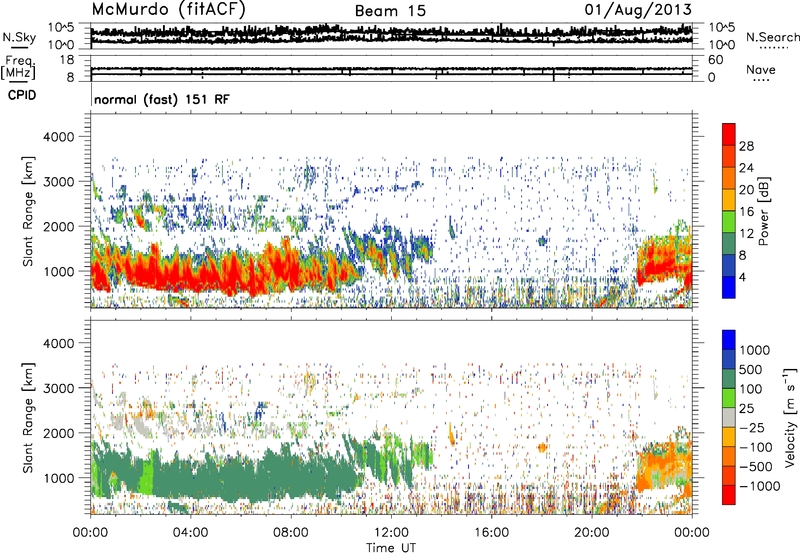Image resolution: width=800 pixels, height=554 pixels.
Task: Click the blue top of the velocity color bar
Action: tap(729, 339)
